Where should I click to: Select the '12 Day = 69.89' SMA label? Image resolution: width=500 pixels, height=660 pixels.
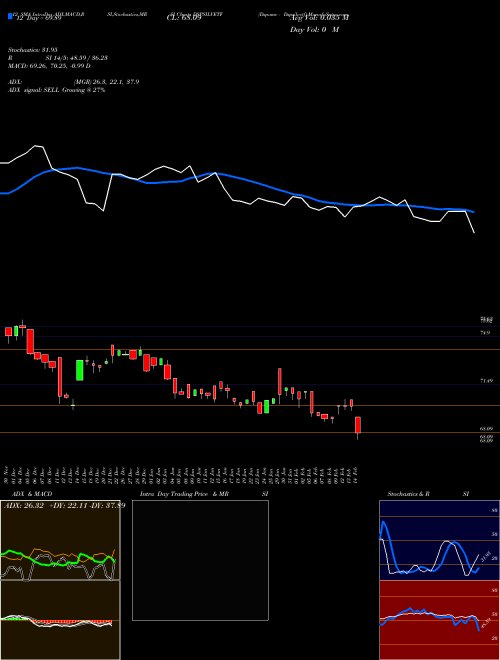click(38, 18)
